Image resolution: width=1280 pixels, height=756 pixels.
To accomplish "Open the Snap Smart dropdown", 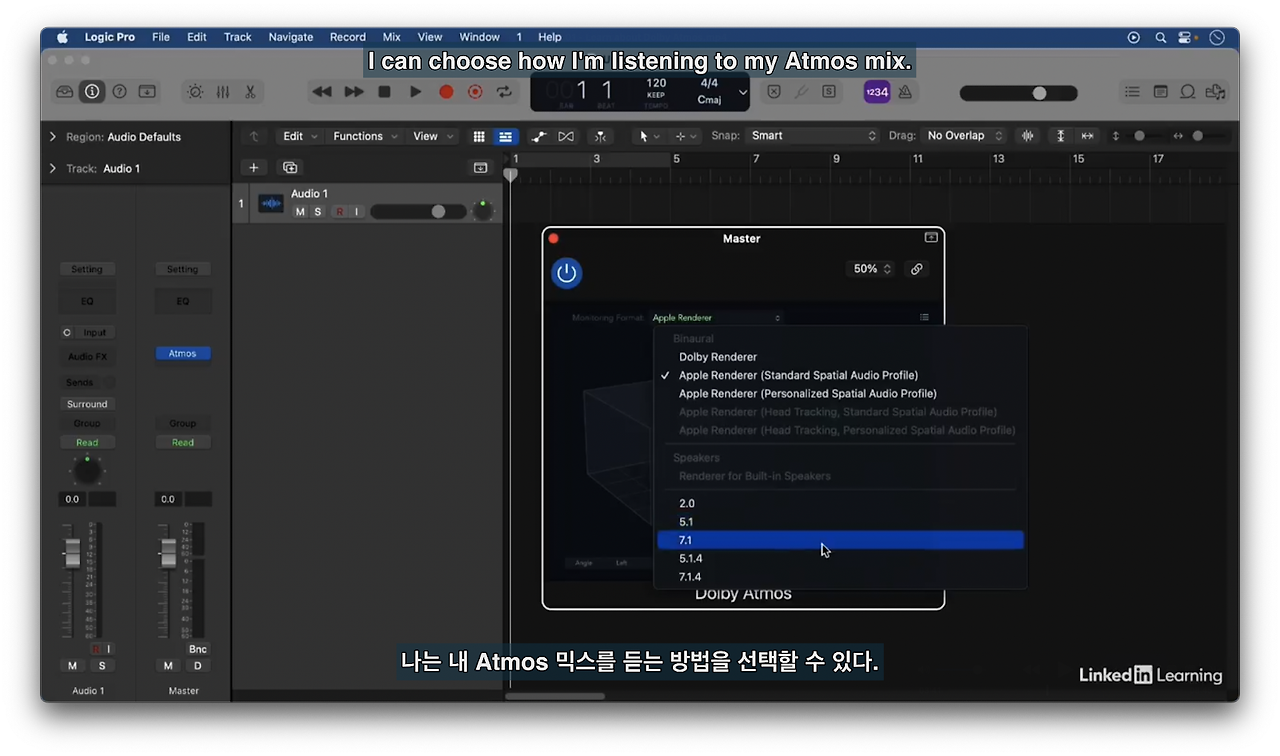I will (813, 136).
